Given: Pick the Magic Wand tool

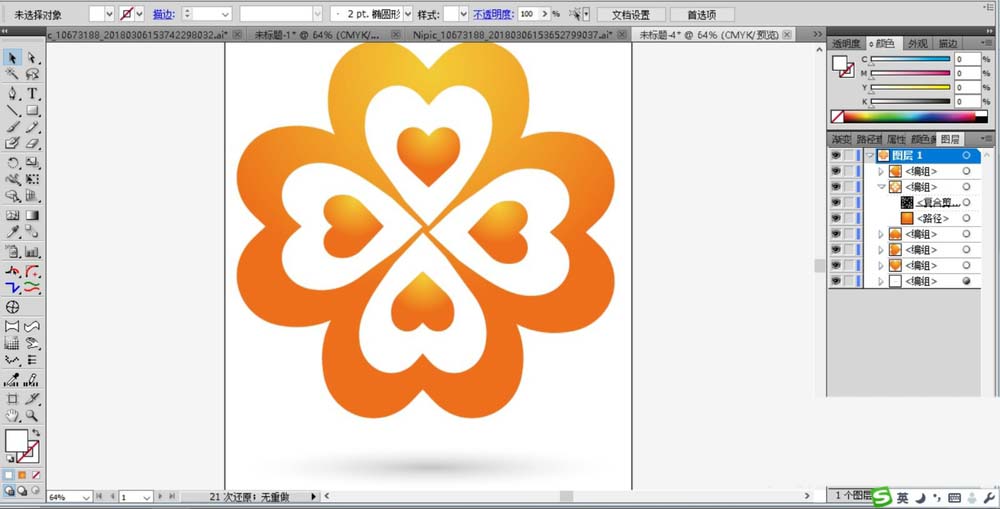Looking at the screenshot, I should pyautogui.click(x=12, y=75).
